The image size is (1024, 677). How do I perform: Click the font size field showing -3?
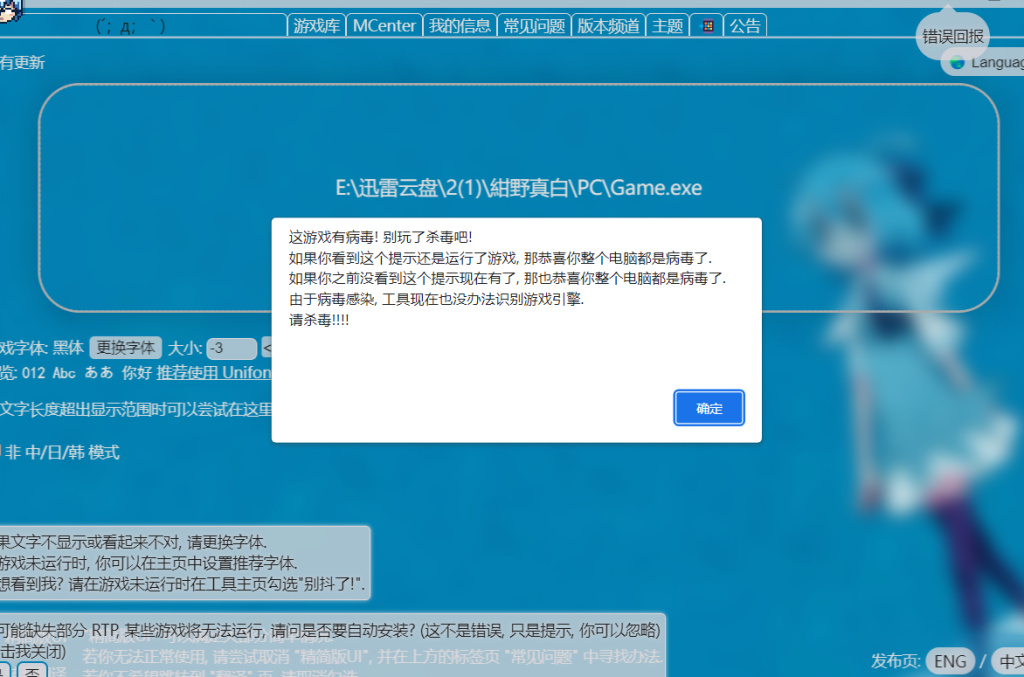[232, 348]
